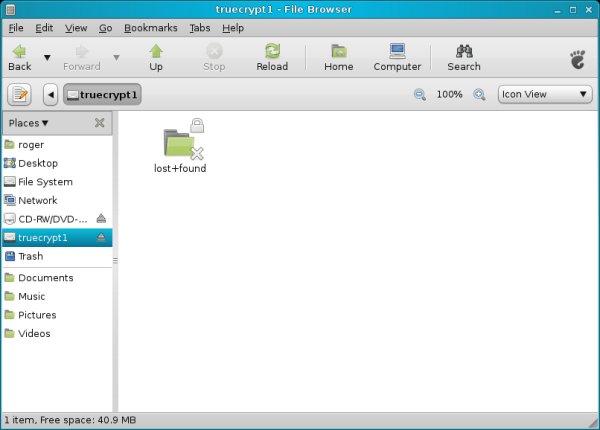Close the Places side pane
This screenshot has height=430, width=600.
coord(99,123)
